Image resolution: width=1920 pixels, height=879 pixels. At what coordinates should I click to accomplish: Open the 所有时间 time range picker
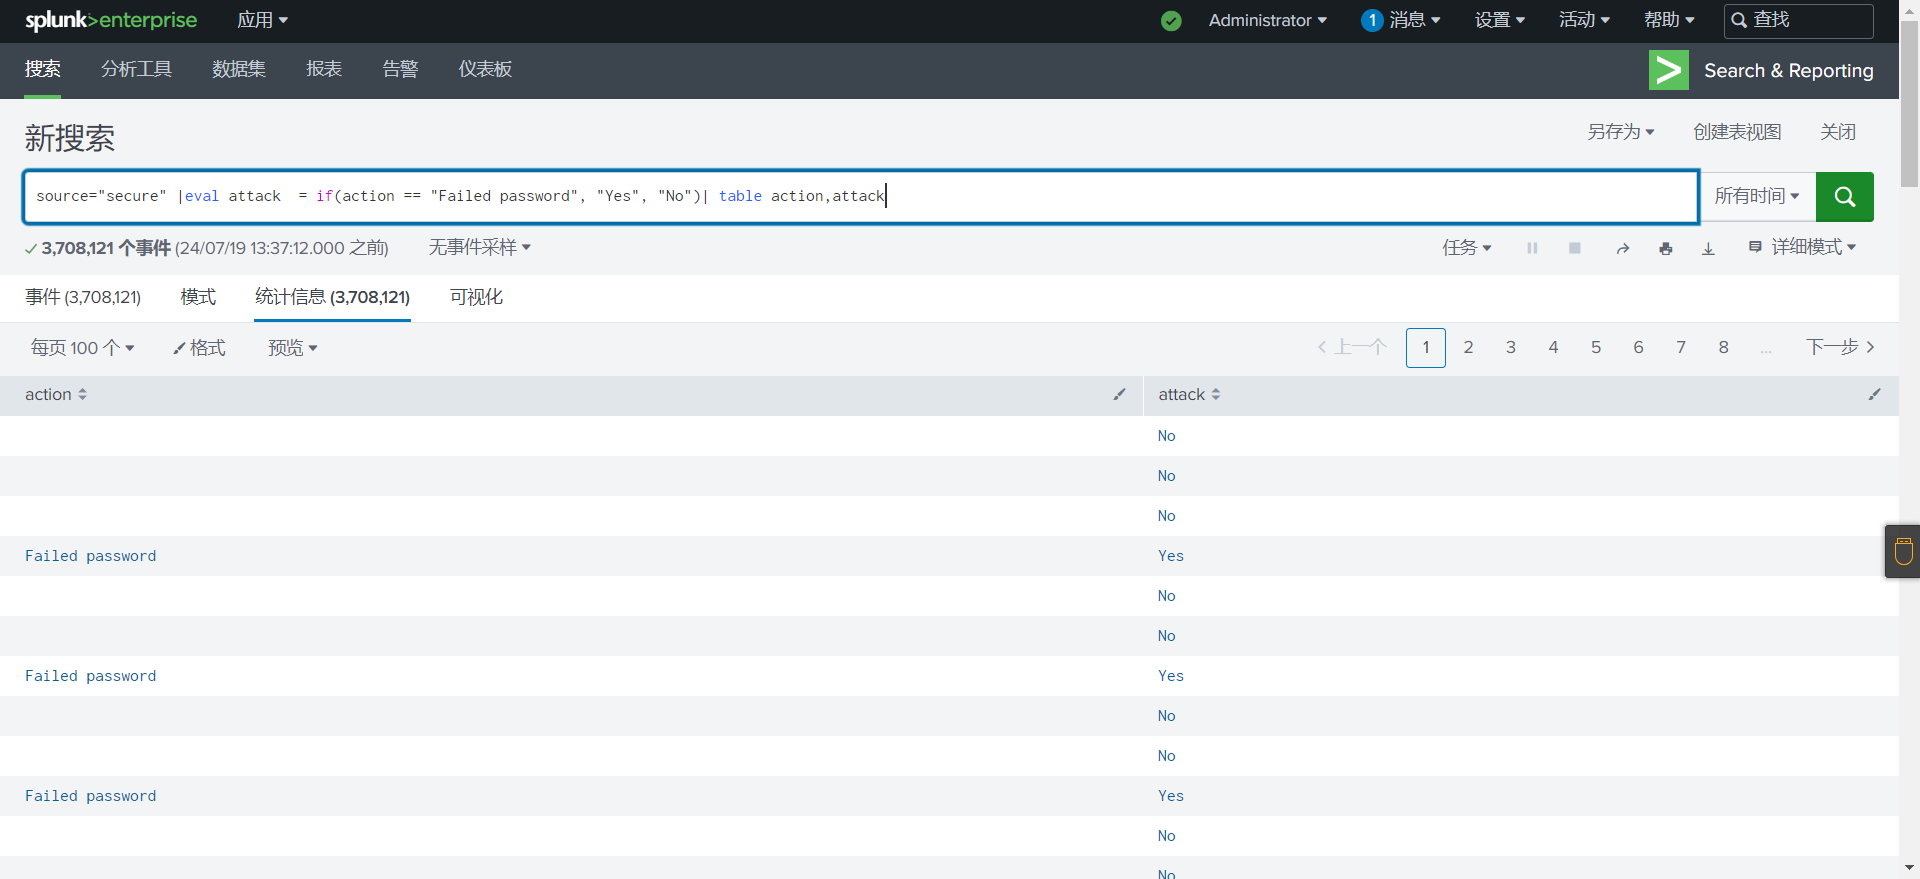(1756, 197)
